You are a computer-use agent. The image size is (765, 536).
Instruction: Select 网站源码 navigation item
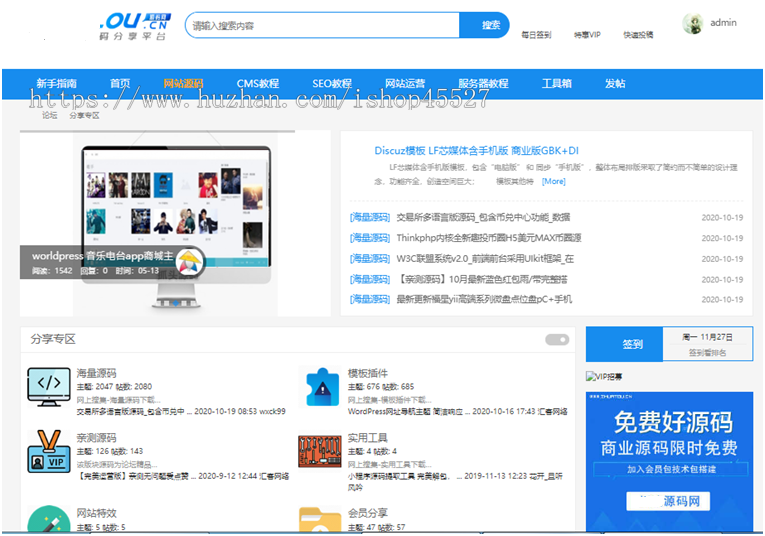(x=183, y=83)
